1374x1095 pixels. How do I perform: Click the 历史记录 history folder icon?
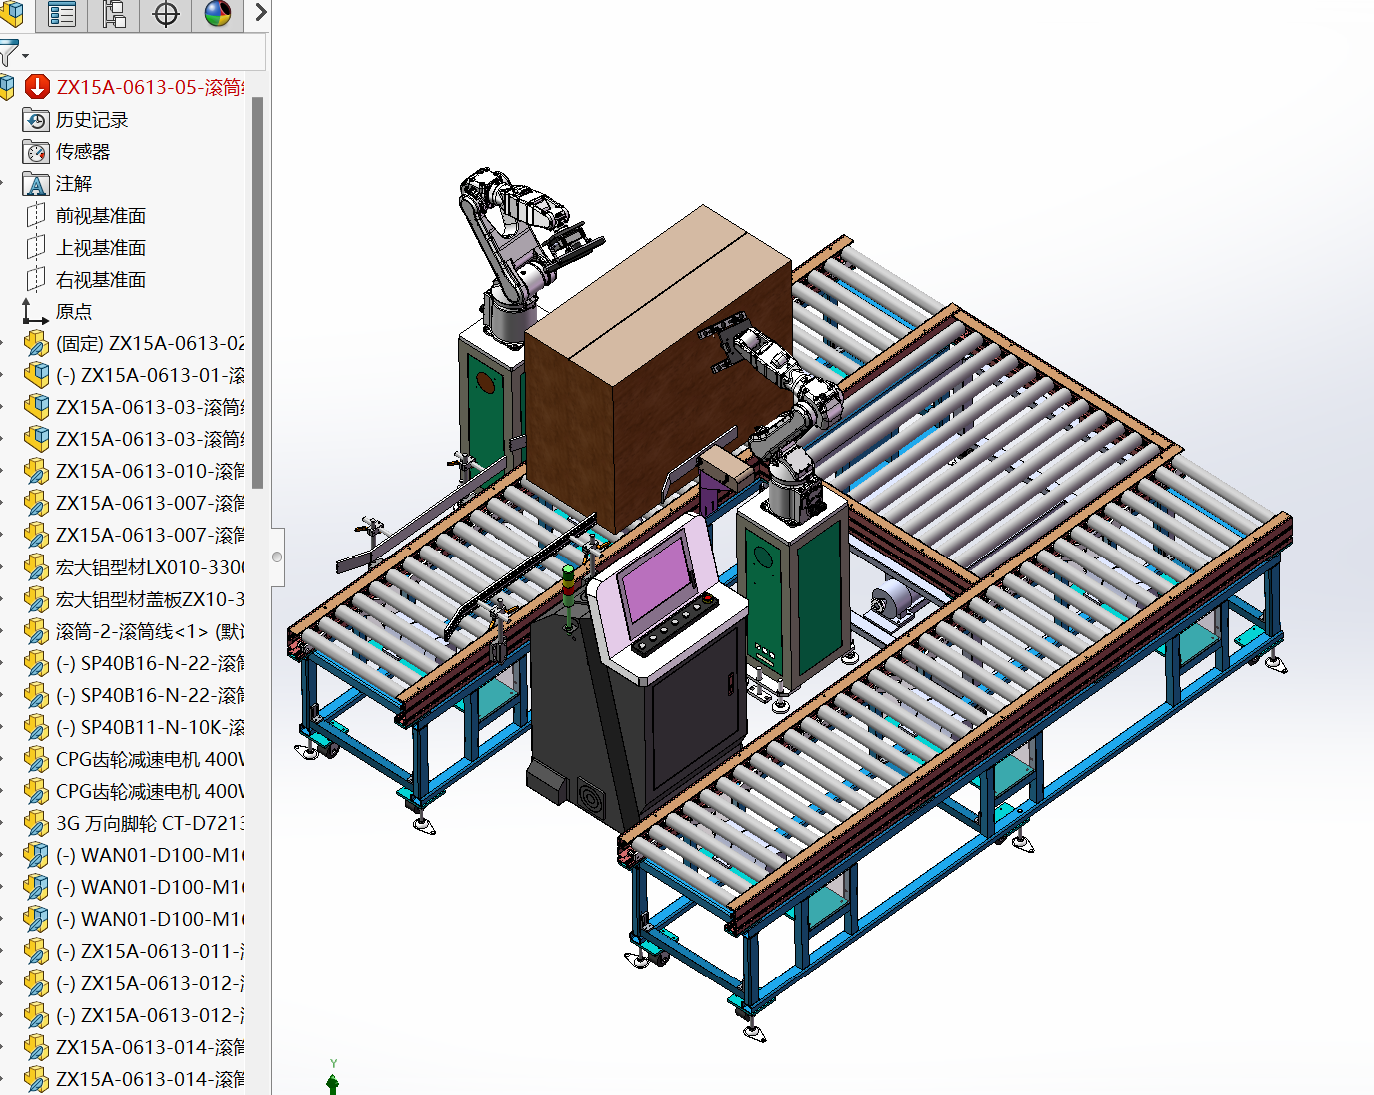[36, 120]
